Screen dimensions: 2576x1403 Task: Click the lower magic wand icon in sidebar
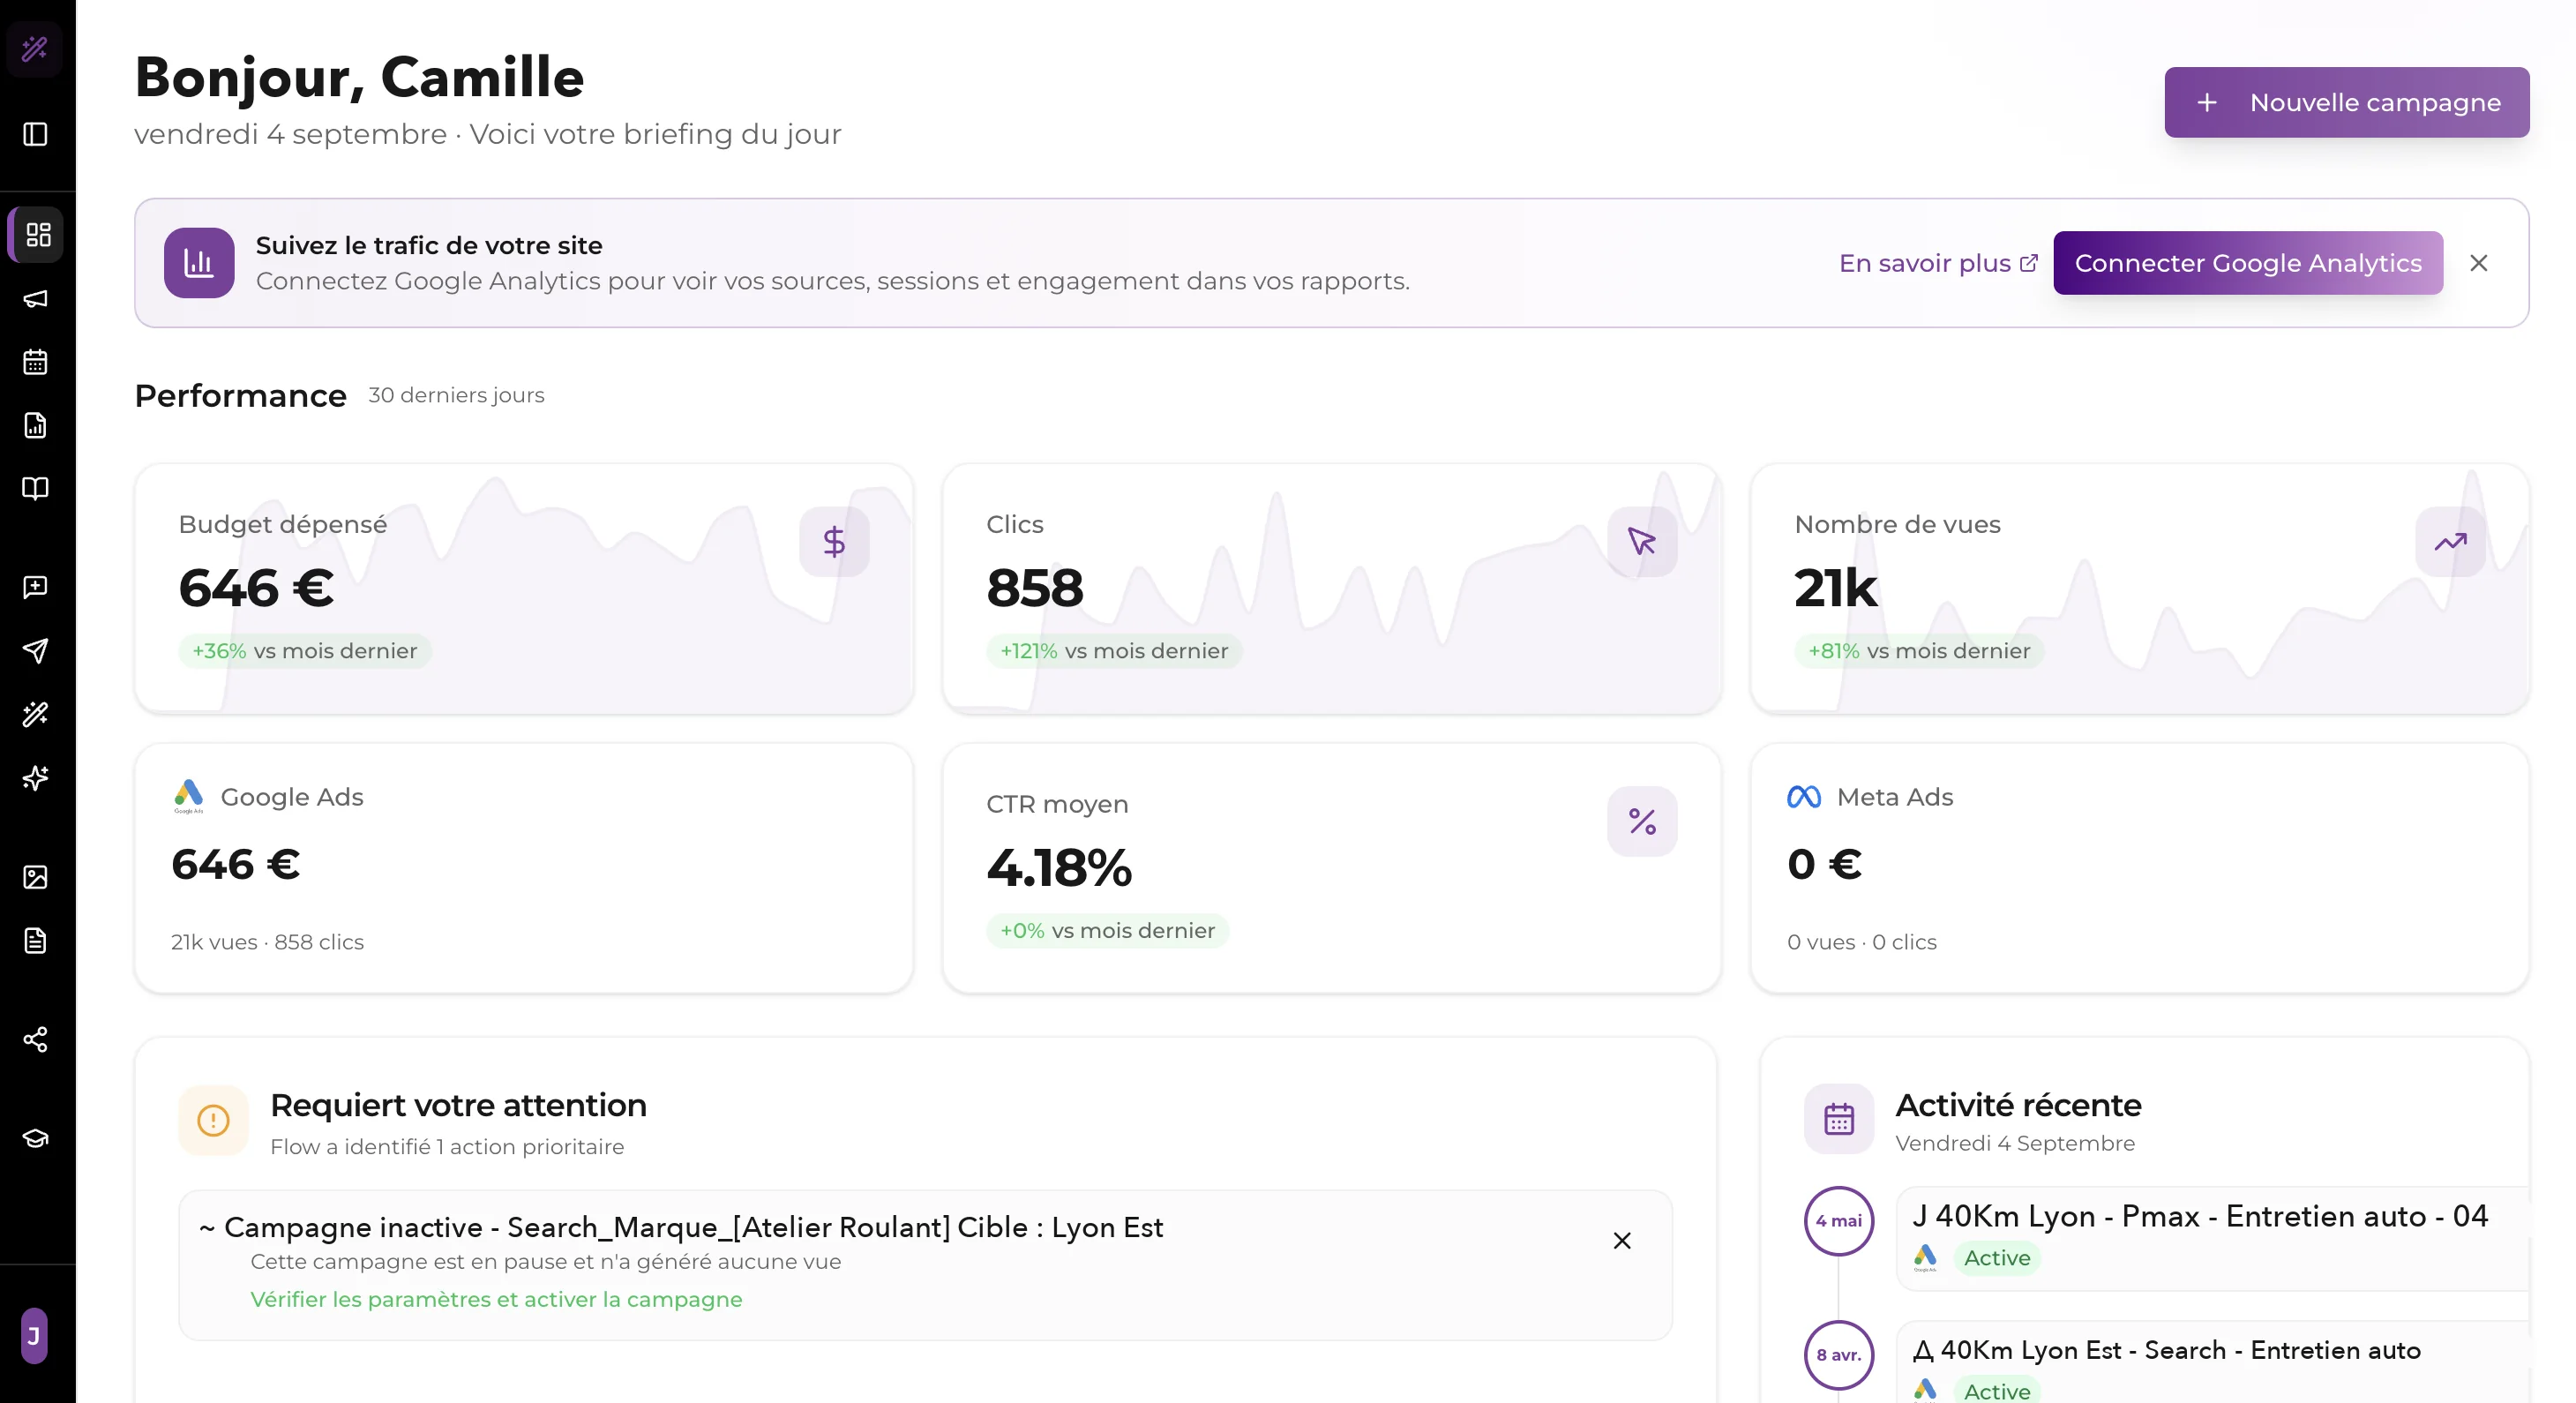point(35,714)
